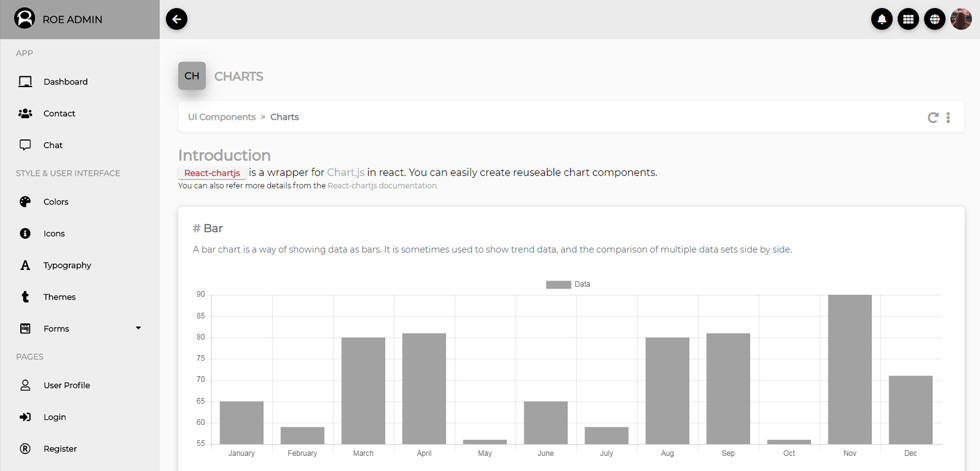Click the Aug bar
Viewport: 980px width, 471px height.
tap(668, 391)
